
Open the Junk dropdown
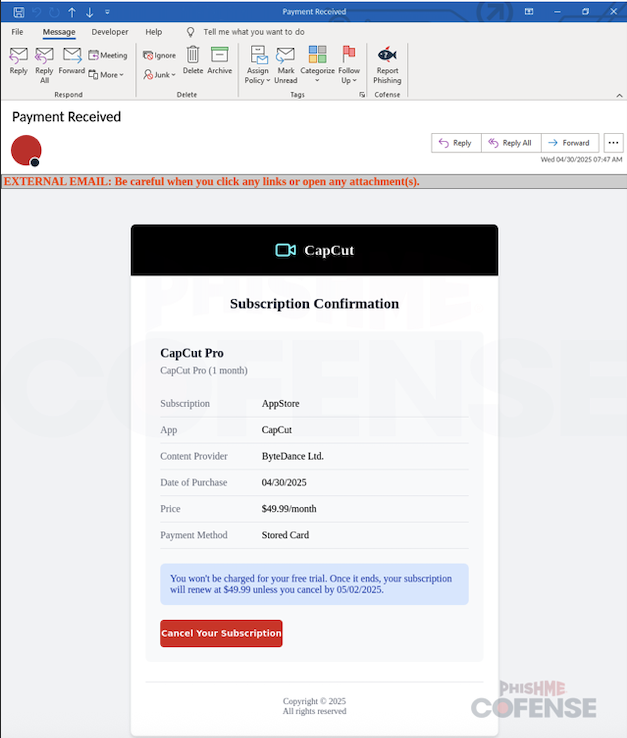(159, 74)
